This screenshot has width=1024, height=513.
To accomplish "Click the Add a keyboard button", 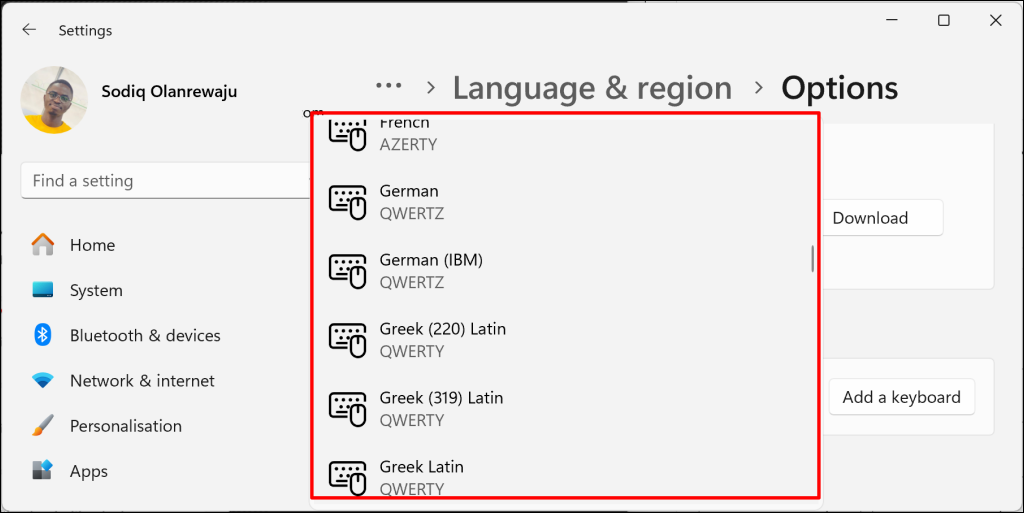I will 901,397.
